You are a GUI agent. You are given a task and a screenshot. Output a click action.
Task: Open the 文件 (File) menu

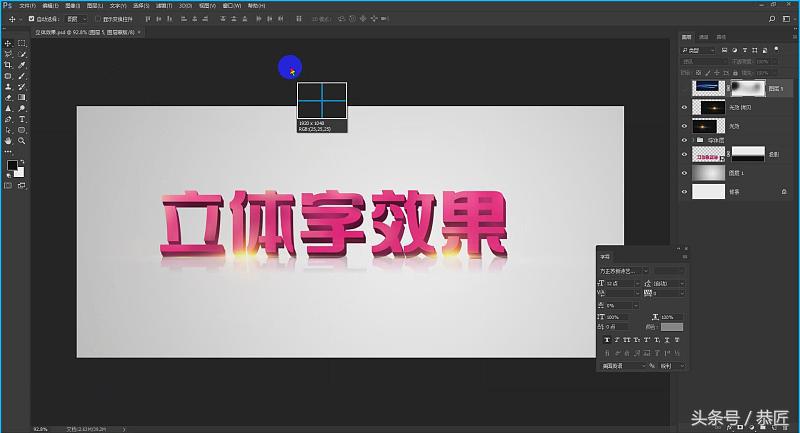27,6
